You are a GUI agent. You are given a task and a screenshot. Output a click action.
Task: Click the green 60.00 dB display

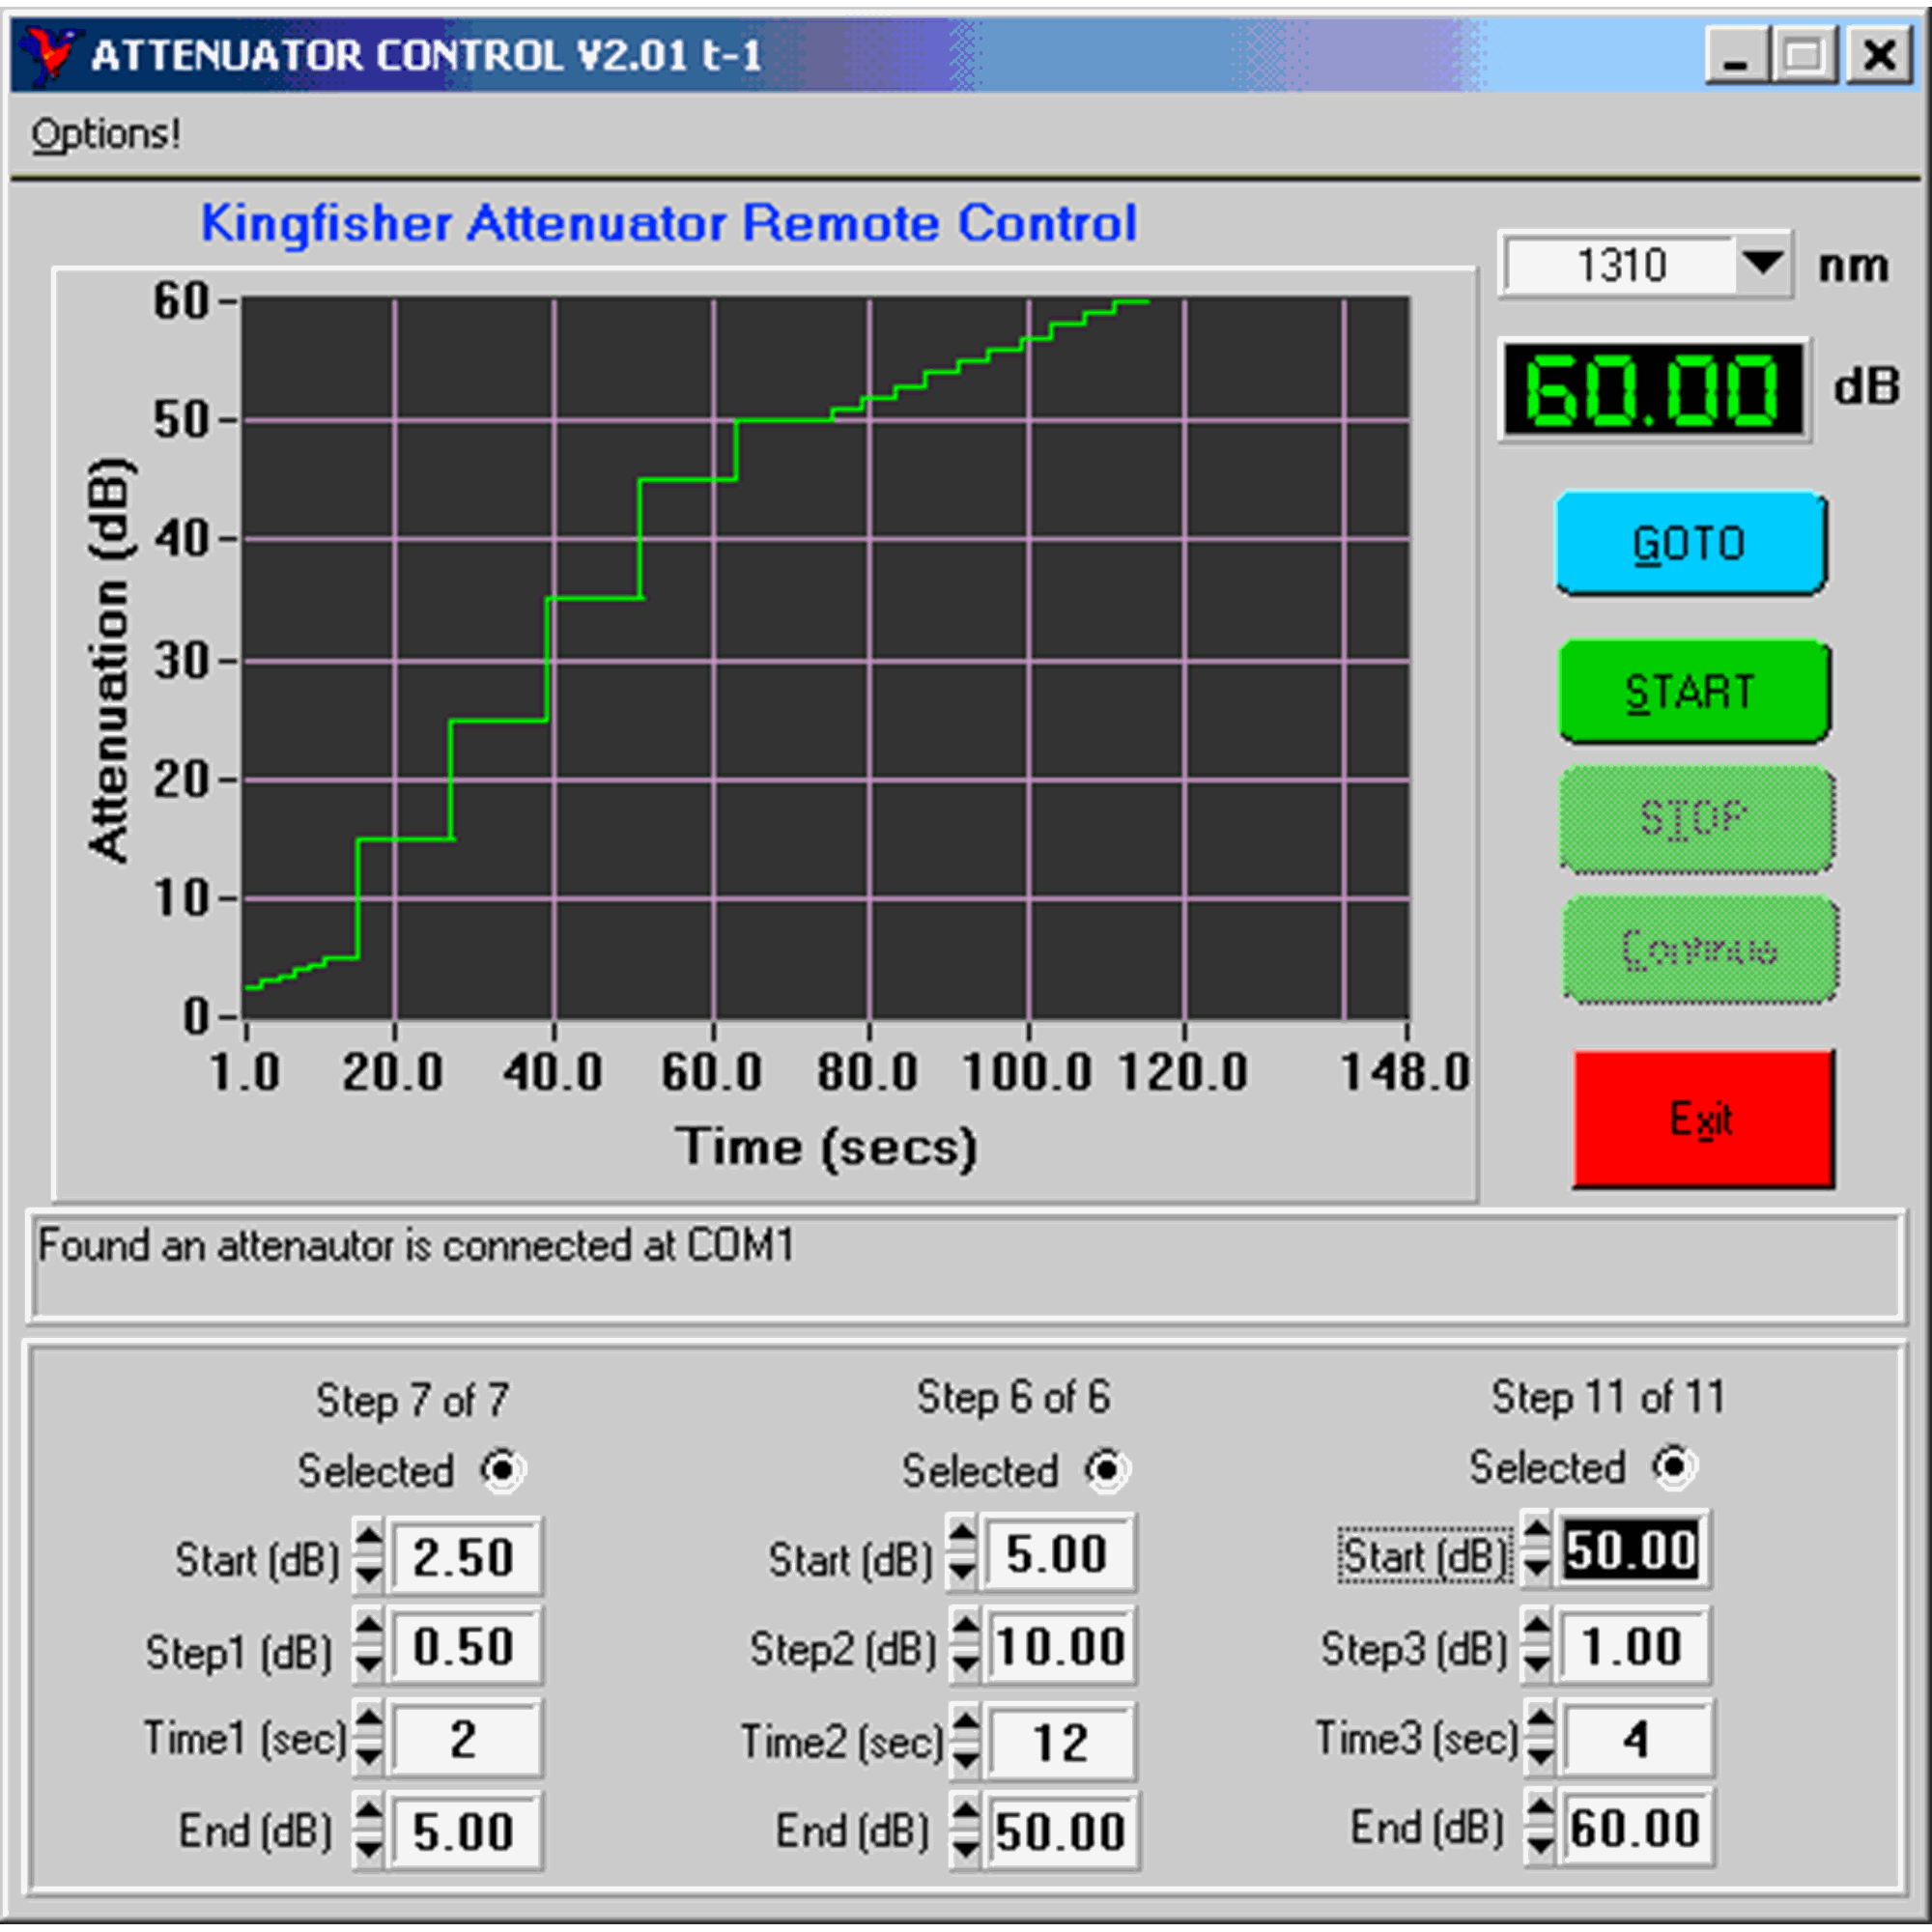click(x=1651, y=391)
